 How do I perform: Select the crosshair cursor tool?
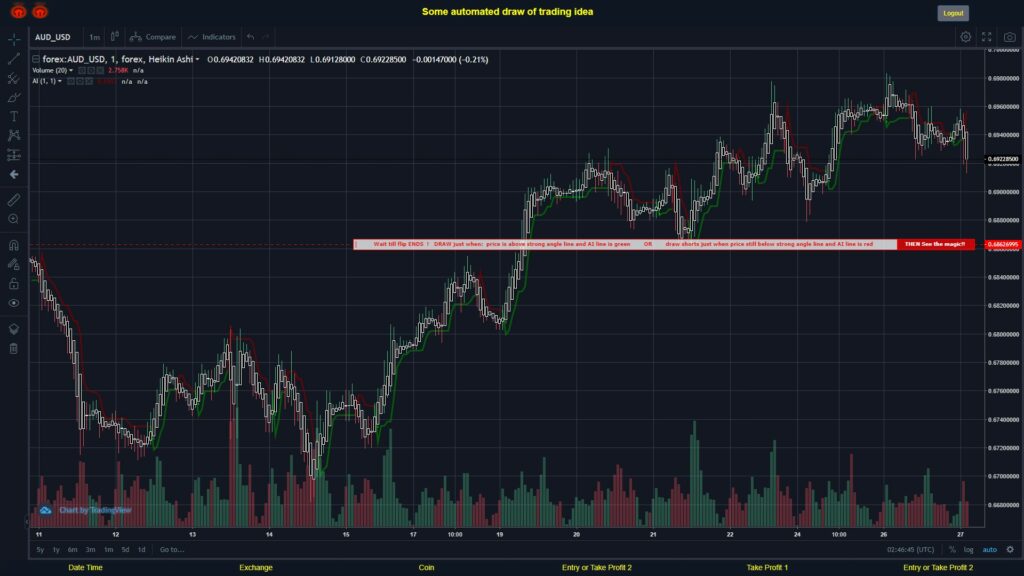pos(14,39)
